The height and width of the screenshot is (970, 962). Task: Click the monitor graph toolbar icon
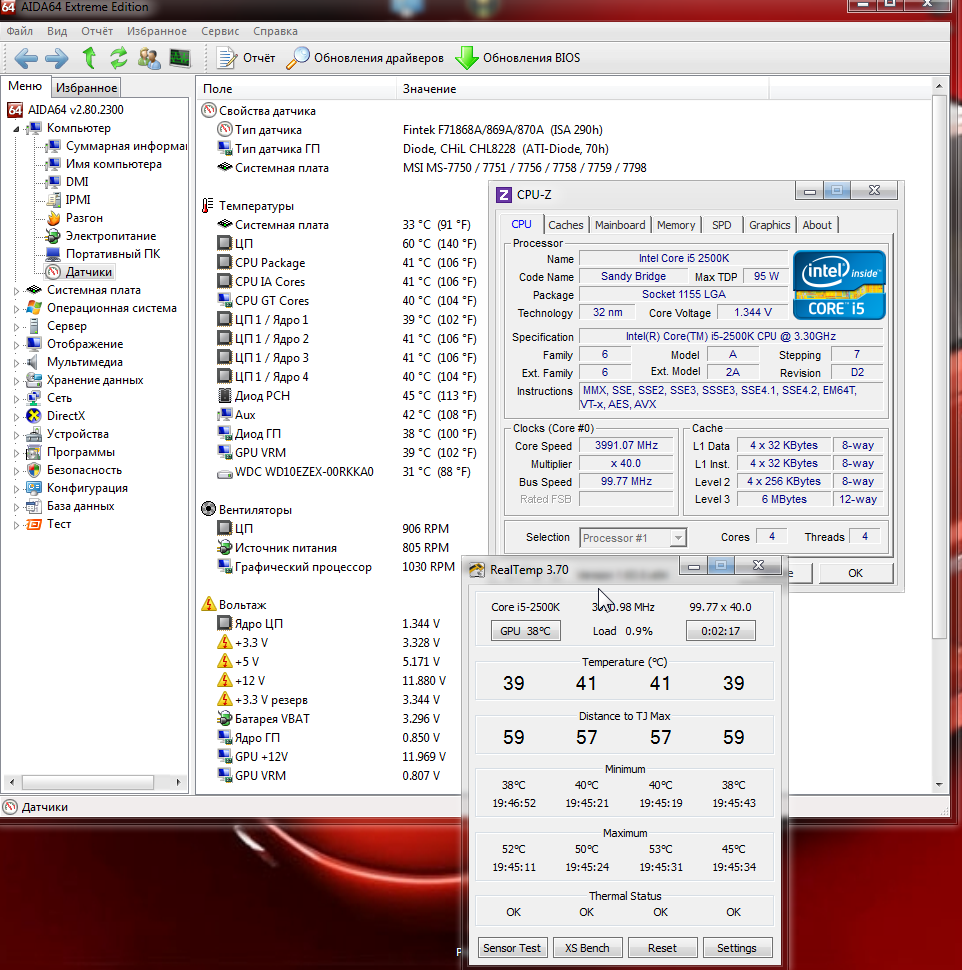[x=179, y=58]
